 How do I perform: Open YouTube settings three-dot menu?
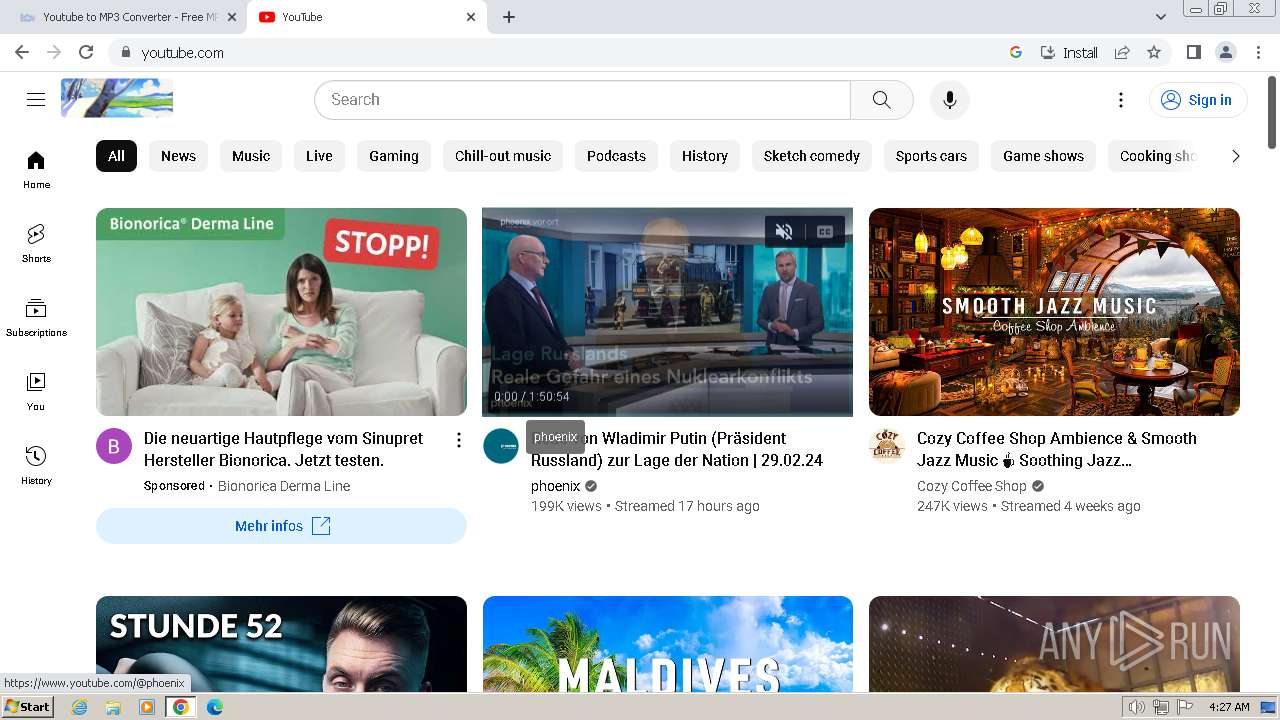[x=1121, y=99]
